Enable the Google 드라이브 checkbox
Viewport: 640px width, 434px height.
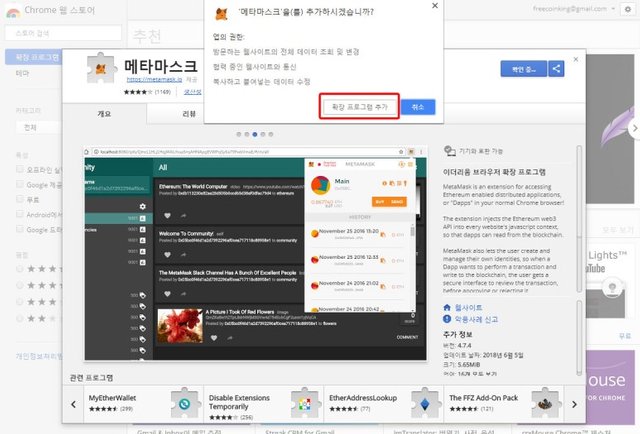point(20,229)
